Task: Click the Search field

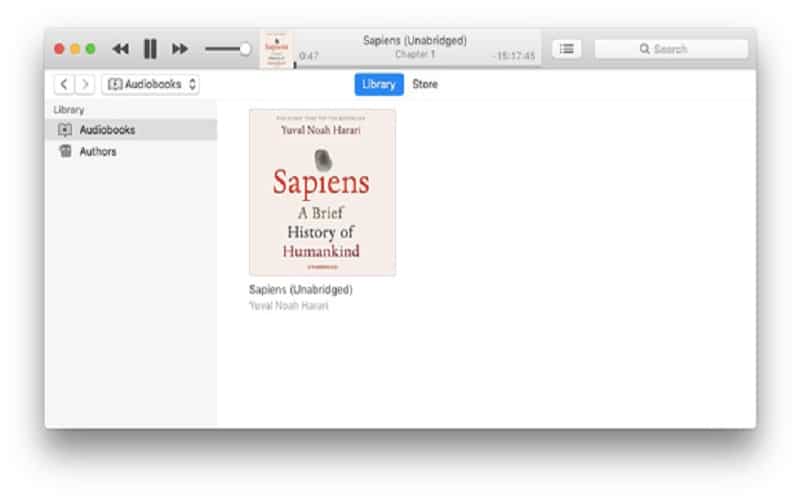Action: pyautogui.click(x=671, y=49)
